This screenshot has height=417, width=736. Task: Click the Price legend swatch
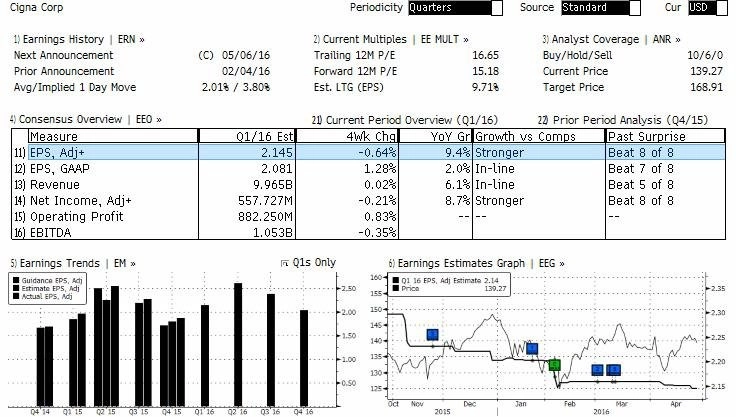[396, 288]
